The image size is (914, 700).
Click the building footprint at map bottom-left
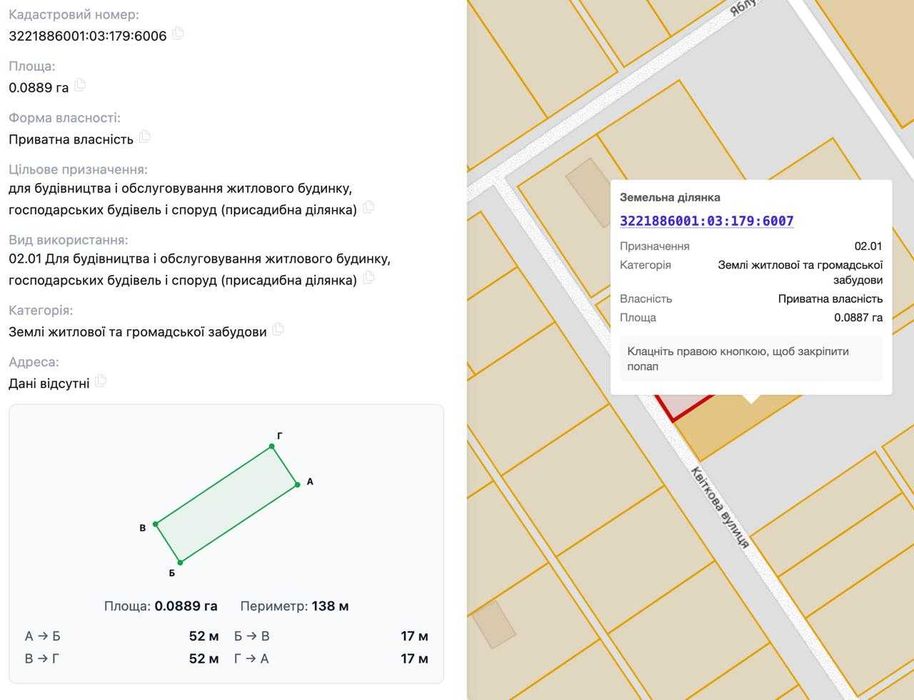click(494, 624)
